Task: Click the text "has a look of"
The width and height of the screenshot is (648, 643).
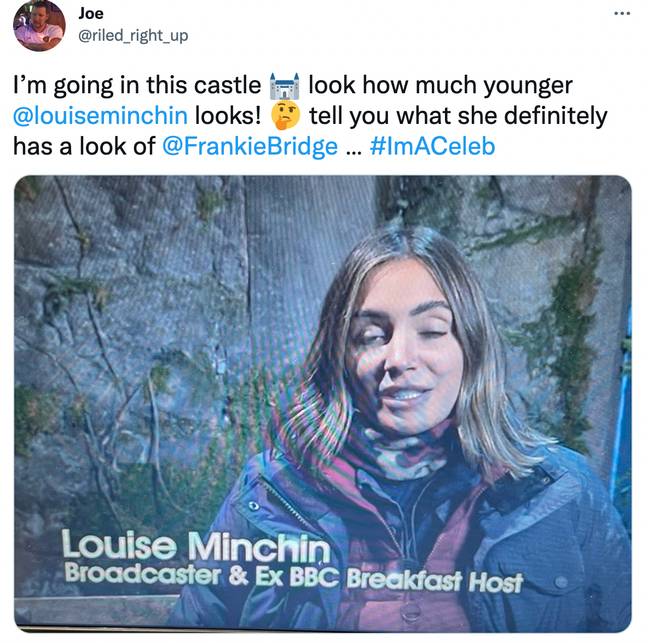Action: pos(84,146)
